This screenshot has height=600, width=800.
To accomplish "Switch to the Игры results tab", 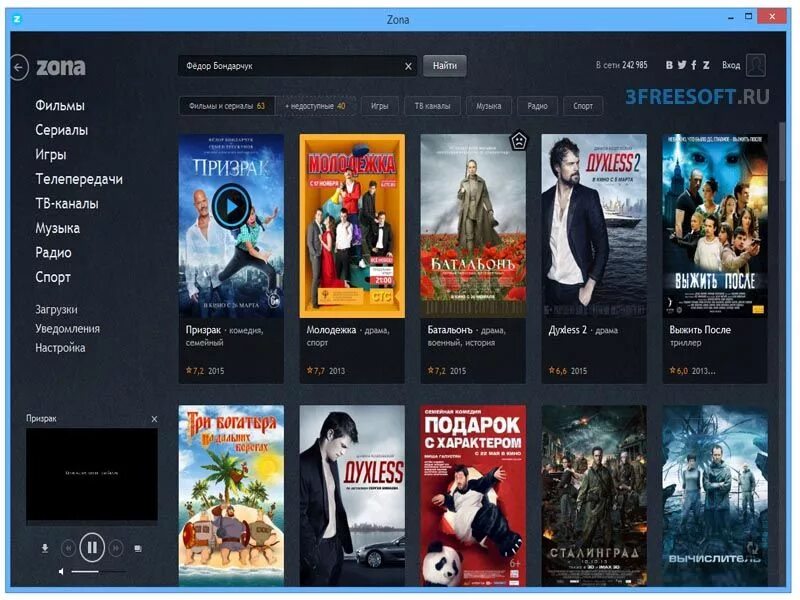I will coord(380,106).
